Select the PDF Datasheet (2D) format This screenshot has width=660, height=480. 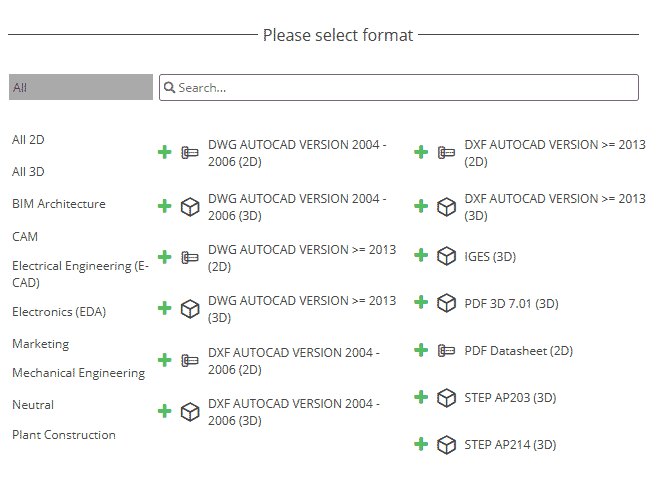[519, 351]
